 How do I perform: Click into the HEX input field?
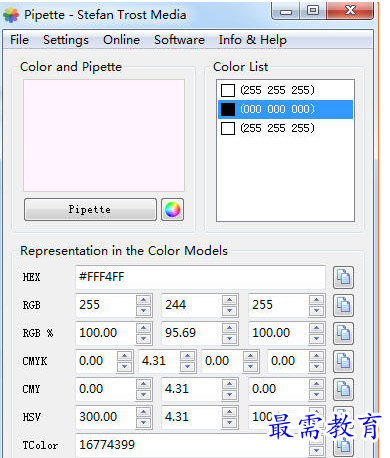pos(200,277)
